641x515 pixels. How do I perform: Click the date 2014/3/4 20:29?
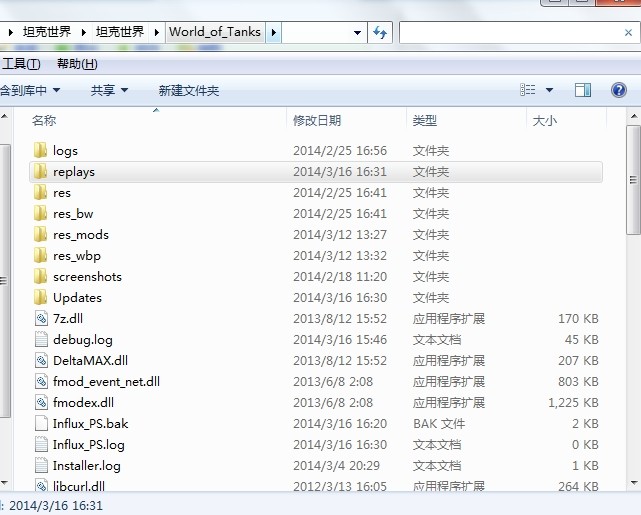tap(336, 466)
